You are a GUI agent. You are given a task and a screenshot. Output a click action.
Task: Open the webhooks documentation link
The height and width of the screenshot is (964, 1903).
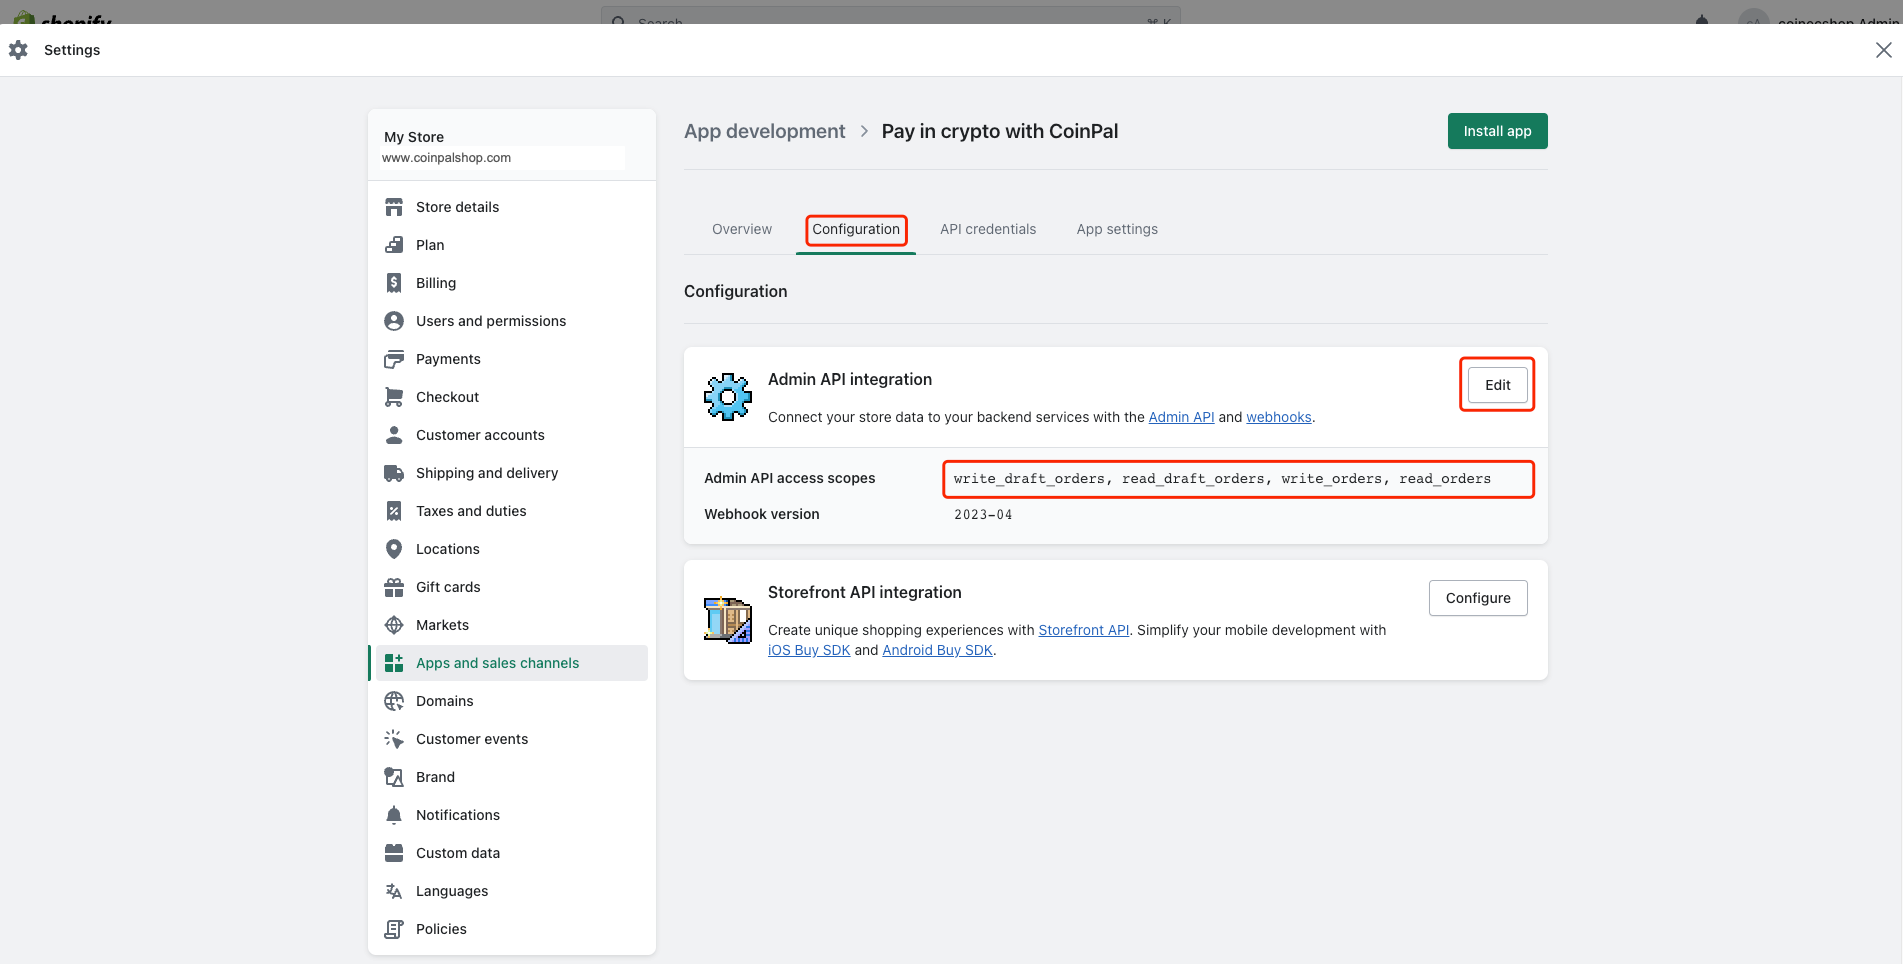(x=1278, y=417)
